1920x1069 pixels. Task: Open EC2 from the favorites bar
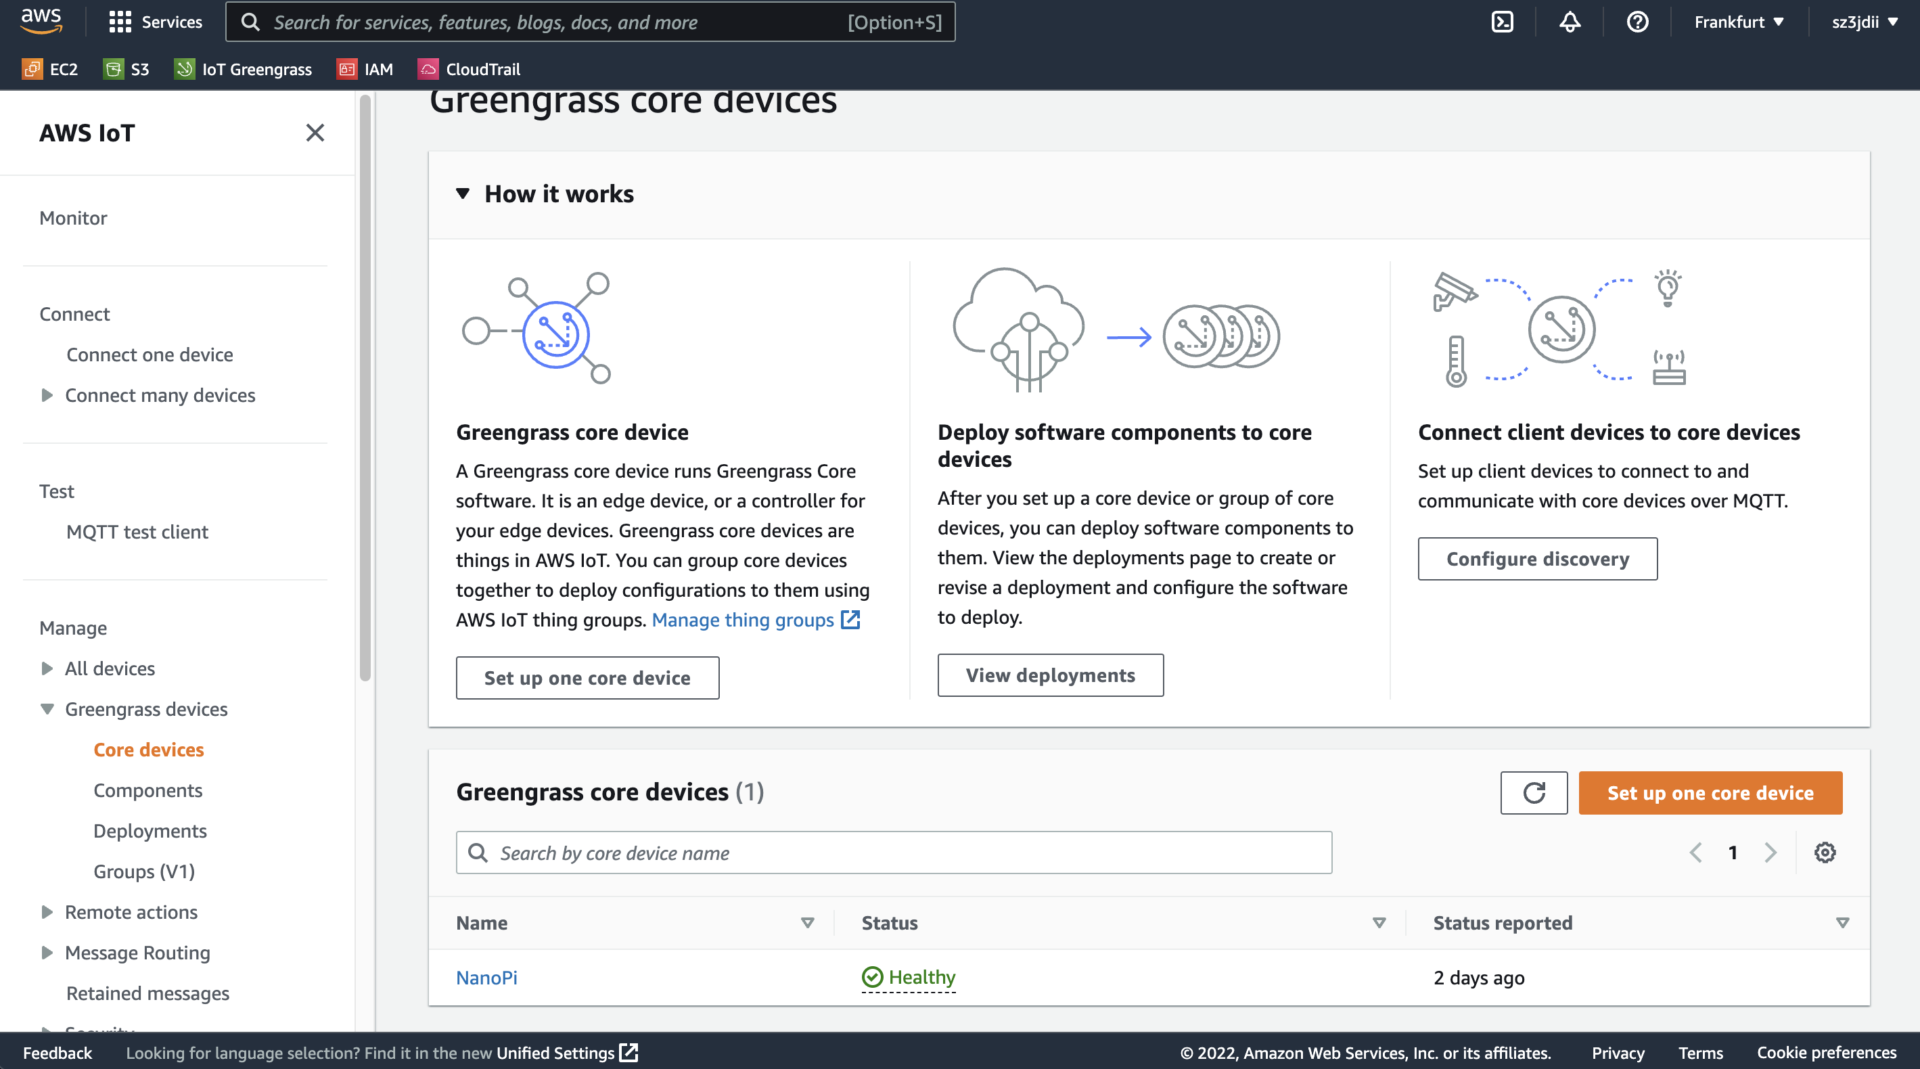(50, 69)
